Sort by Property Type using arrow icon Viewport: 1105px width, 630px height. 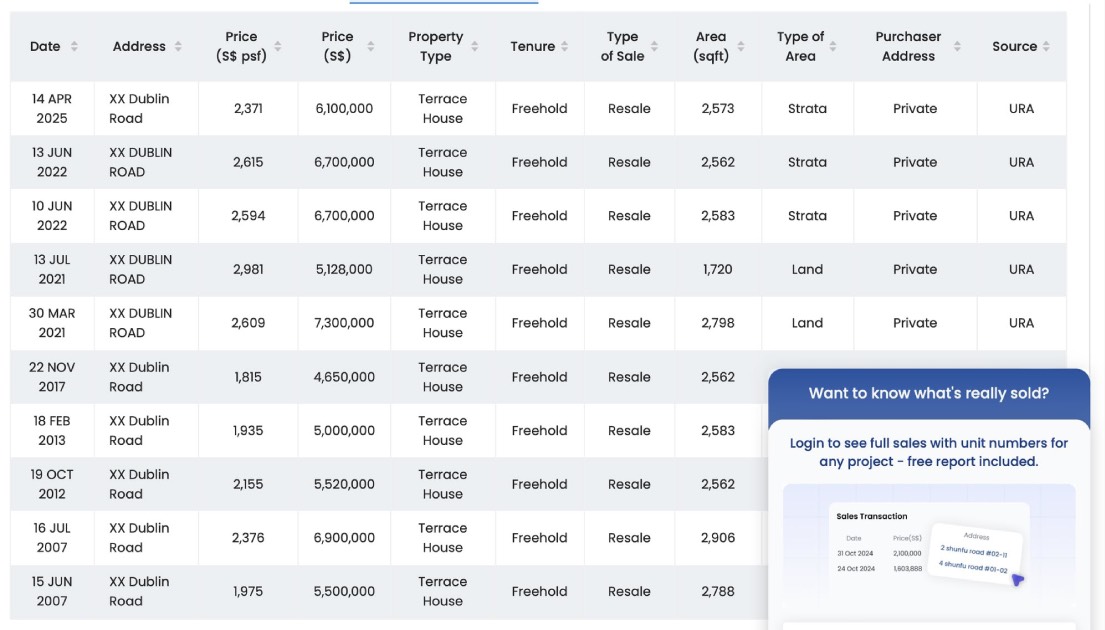pos(475,47)
